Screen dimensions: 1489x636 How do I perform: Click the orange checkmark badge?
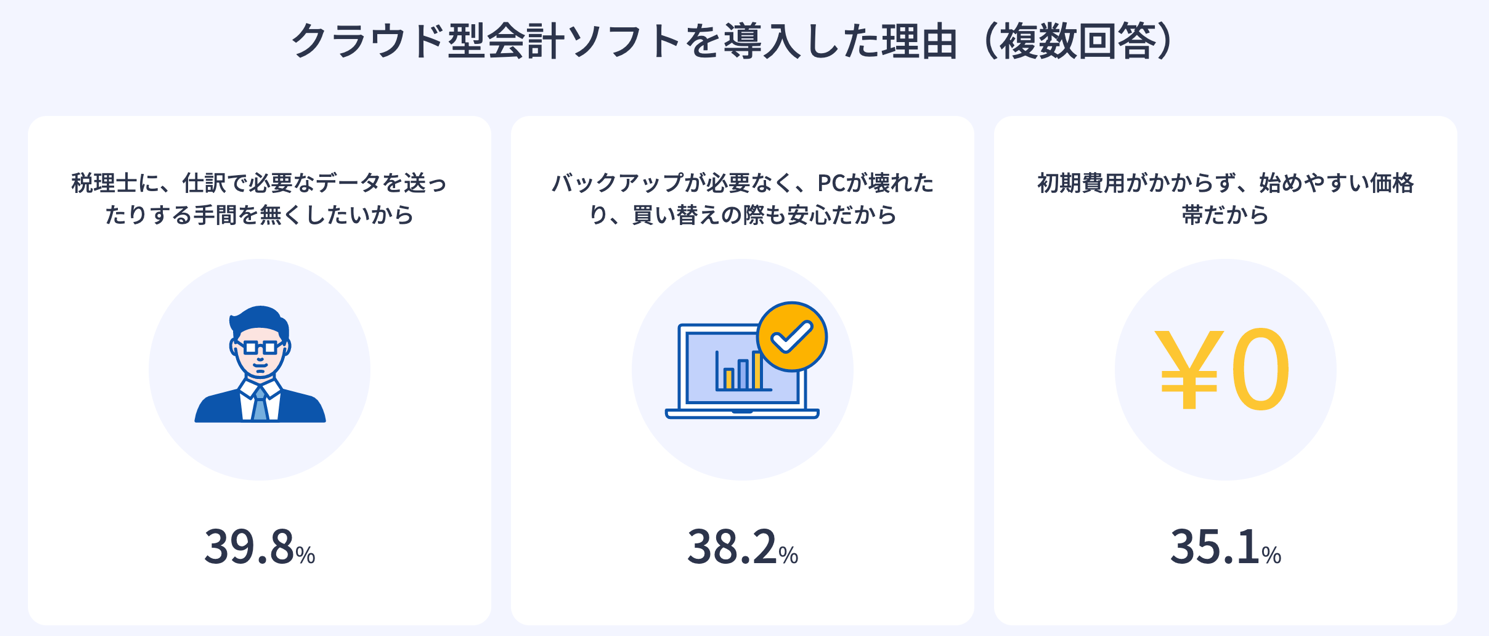[x=792, y=337]
